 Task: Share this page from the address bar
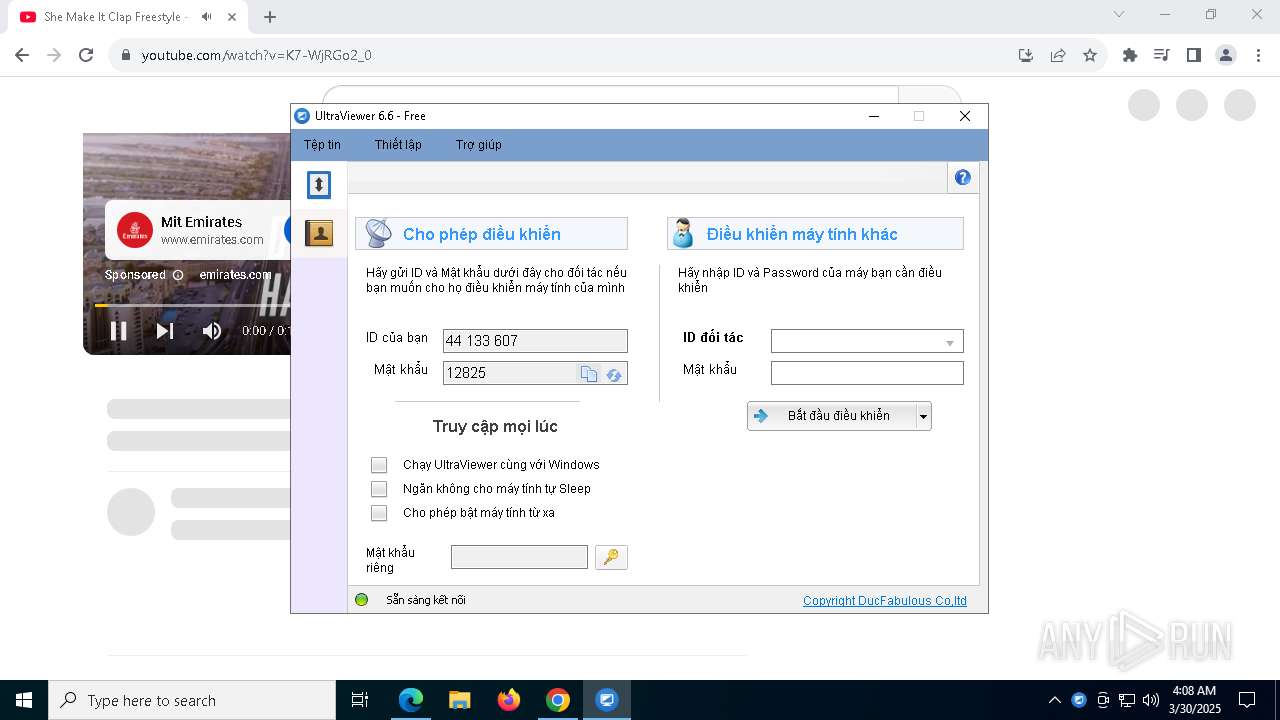click(x=1058, y=55)
